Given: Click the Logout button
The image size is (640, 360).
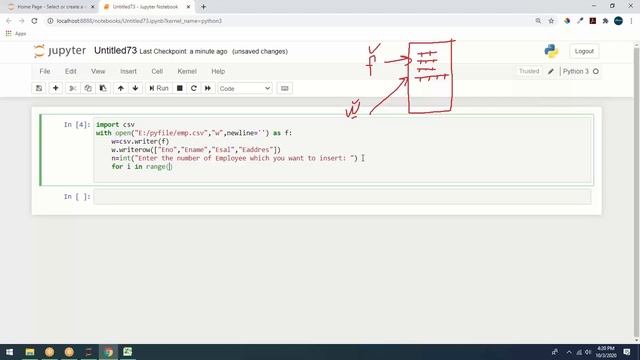Looking at the screenshot, I should tap(584, 51).
